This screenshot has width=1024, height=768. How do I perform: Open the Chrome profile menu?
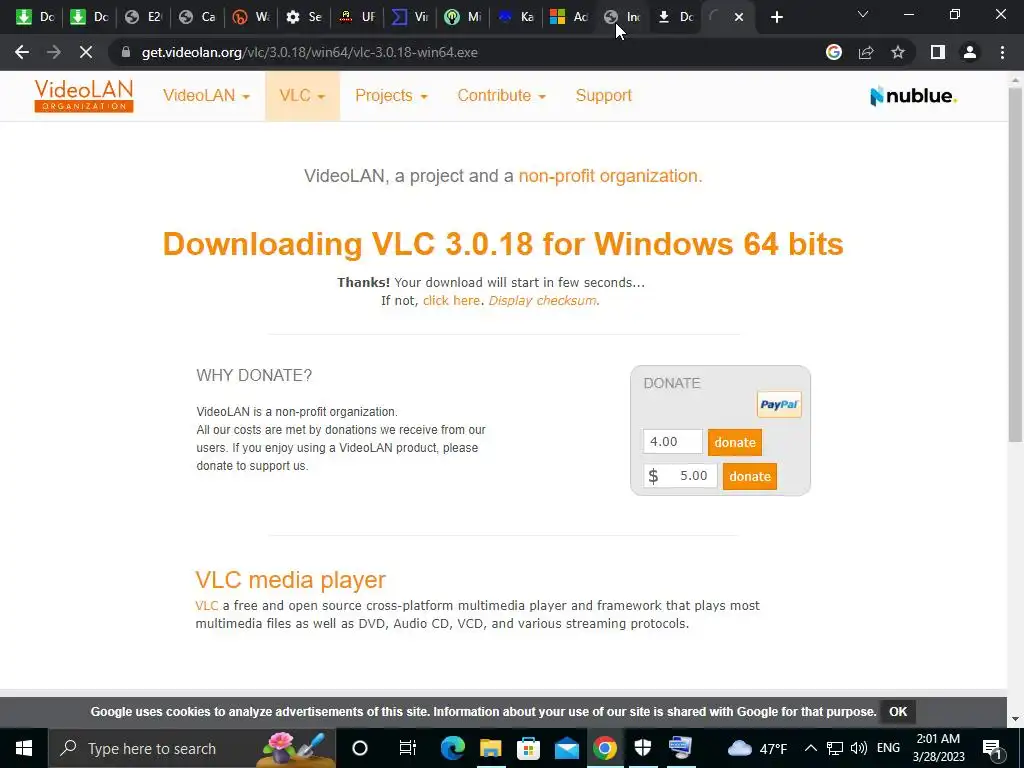click(x=970, y=52)
